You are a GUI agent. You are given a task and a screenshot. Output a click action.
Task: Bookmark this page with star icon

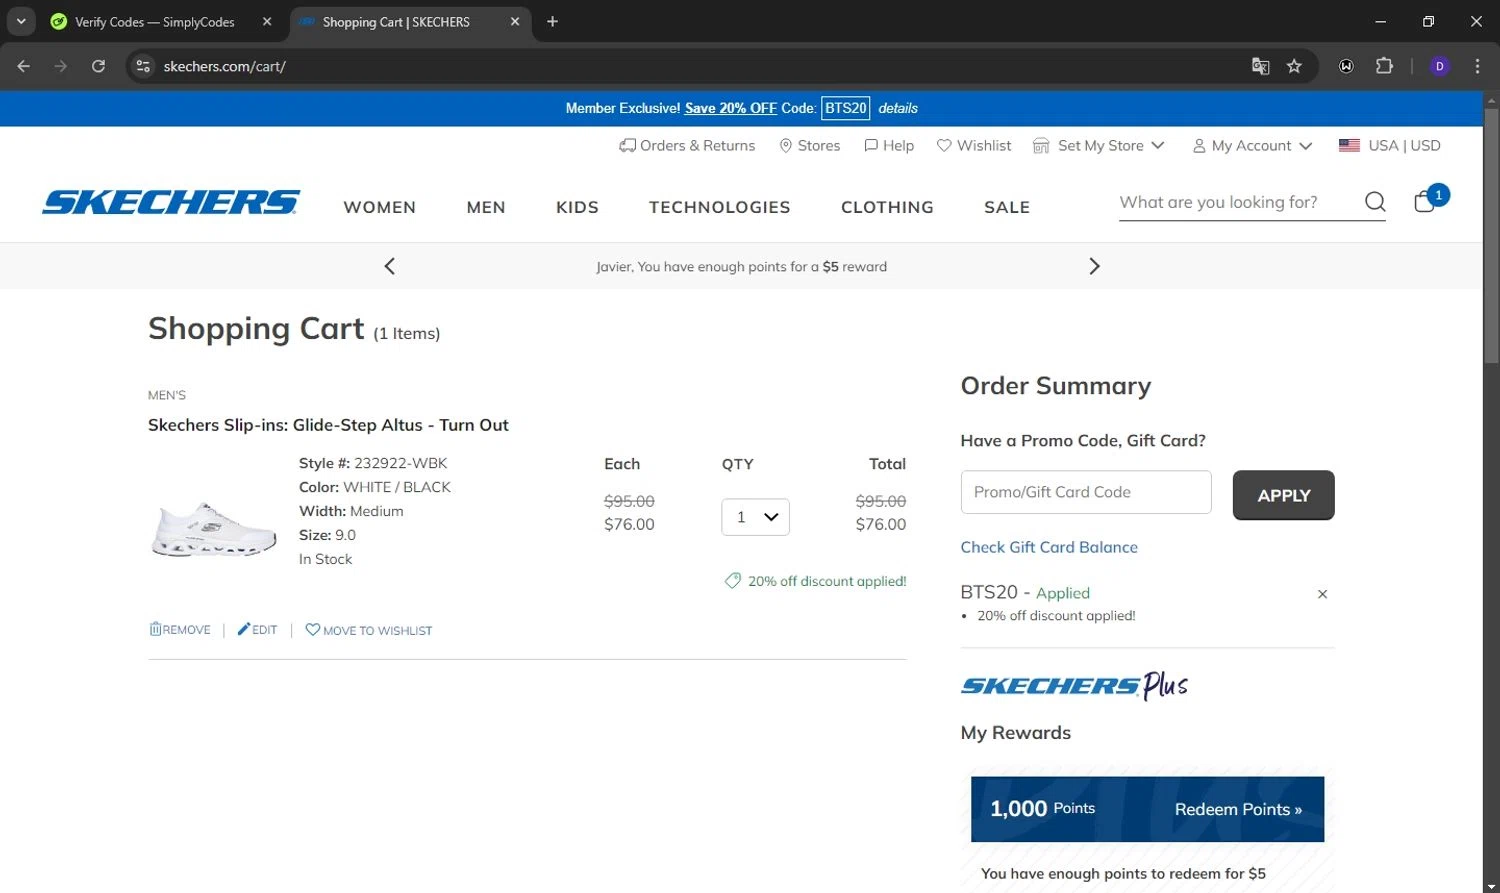point(1294,66)
